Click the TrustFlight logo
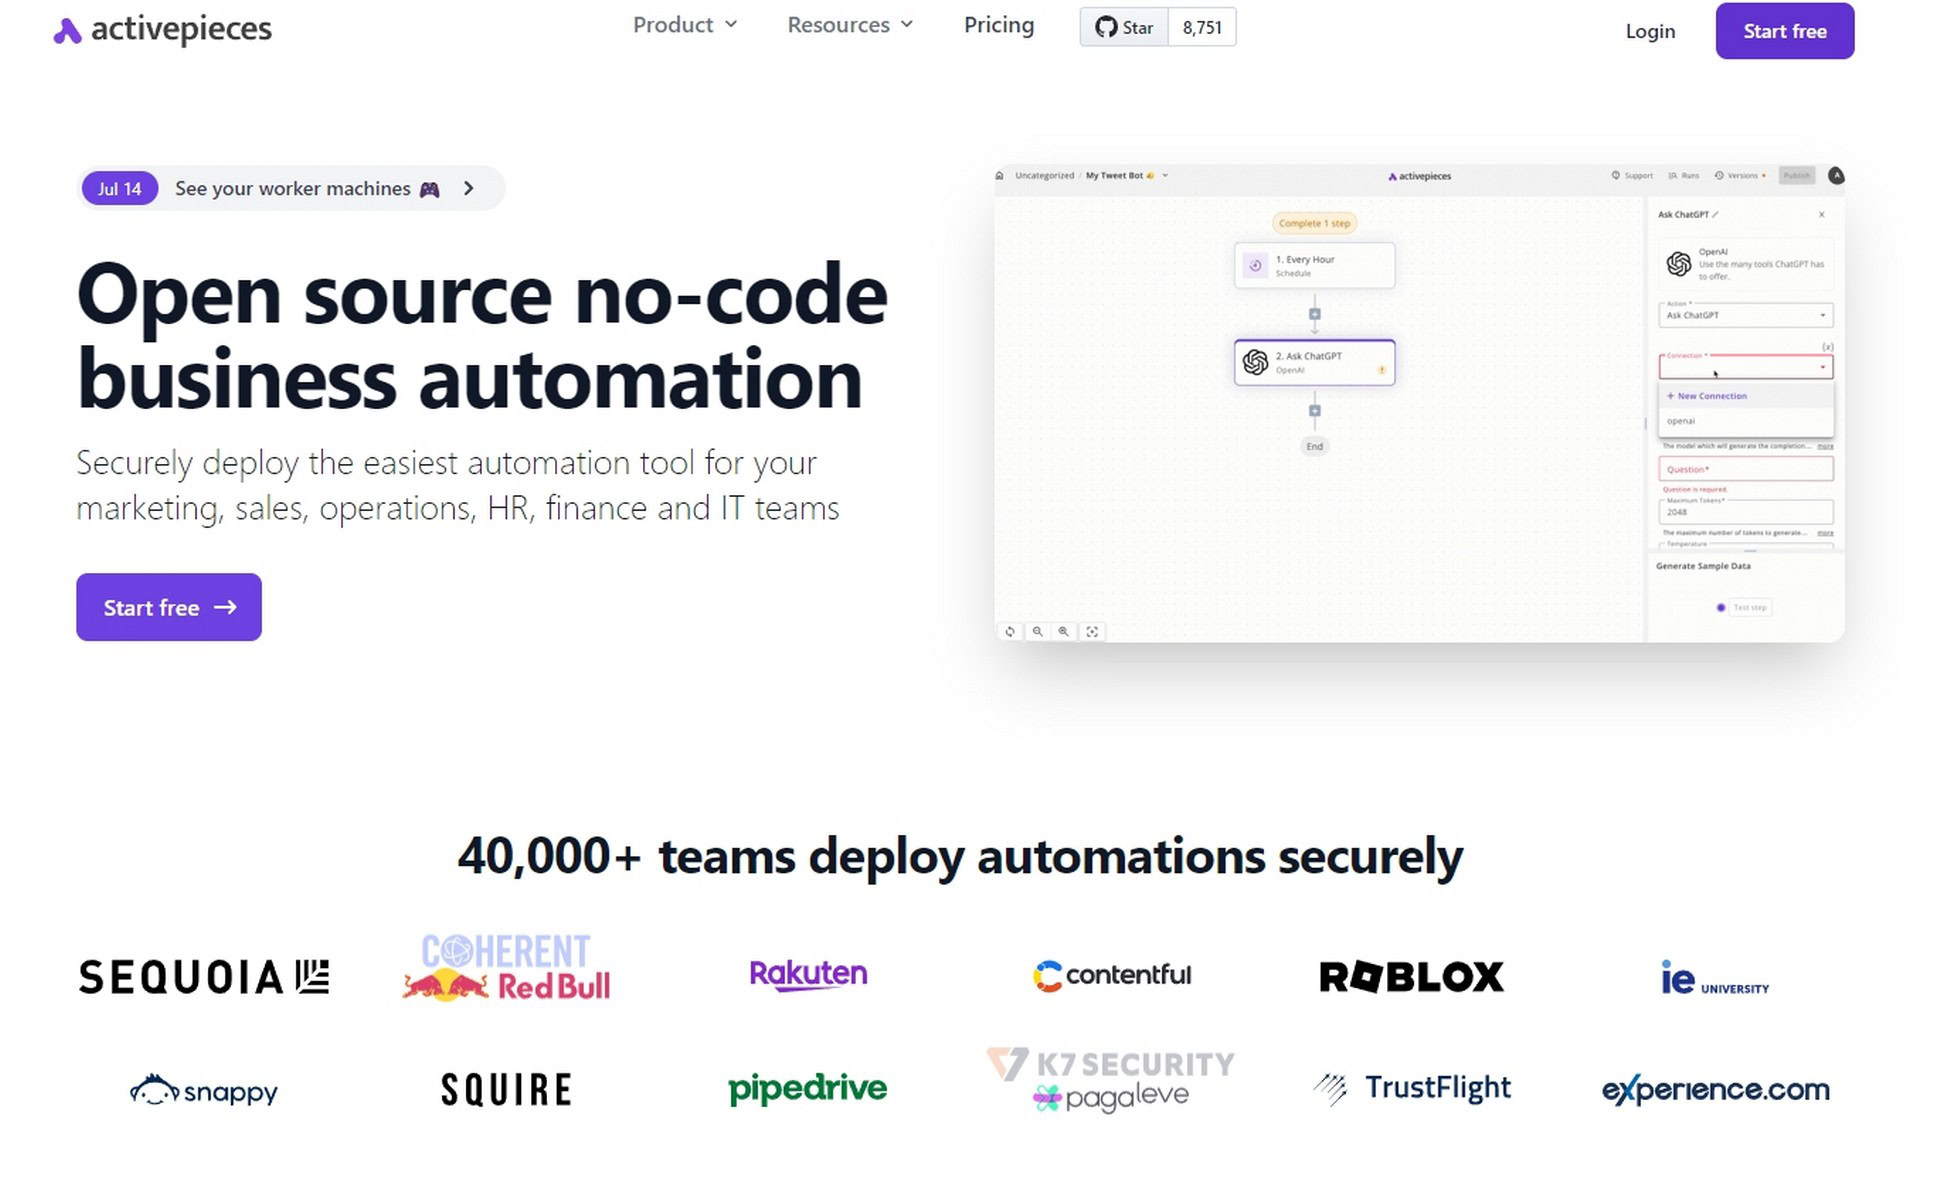 (1412, 1088)
